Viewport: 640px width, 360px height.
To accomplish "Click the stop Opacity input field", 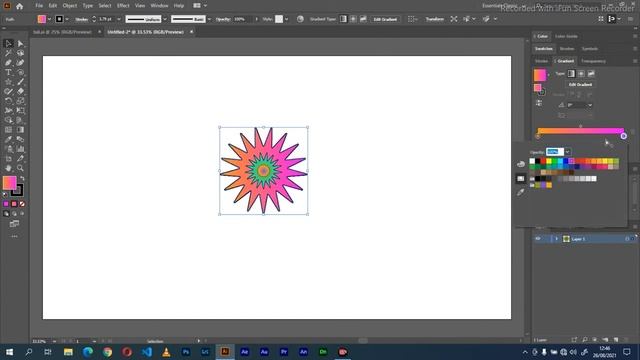I will (554, 152).
